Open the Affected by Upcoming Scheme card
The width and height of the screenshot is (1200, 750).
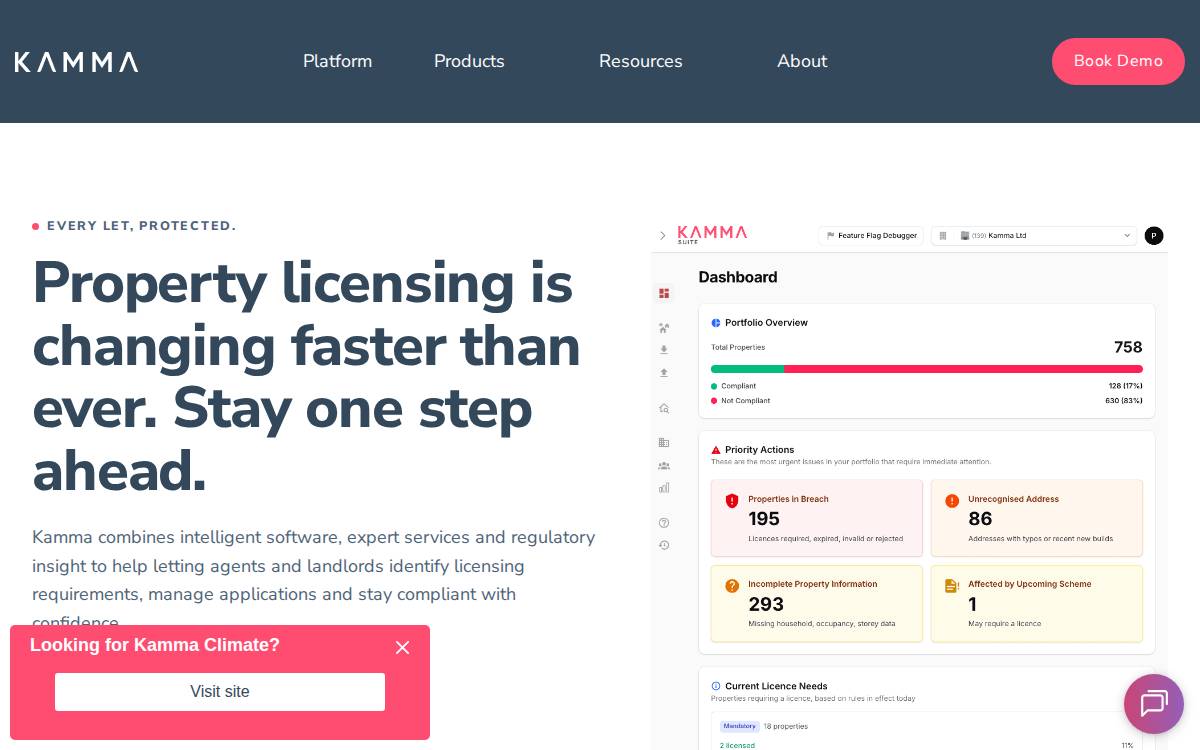(x=1037, y=604)
